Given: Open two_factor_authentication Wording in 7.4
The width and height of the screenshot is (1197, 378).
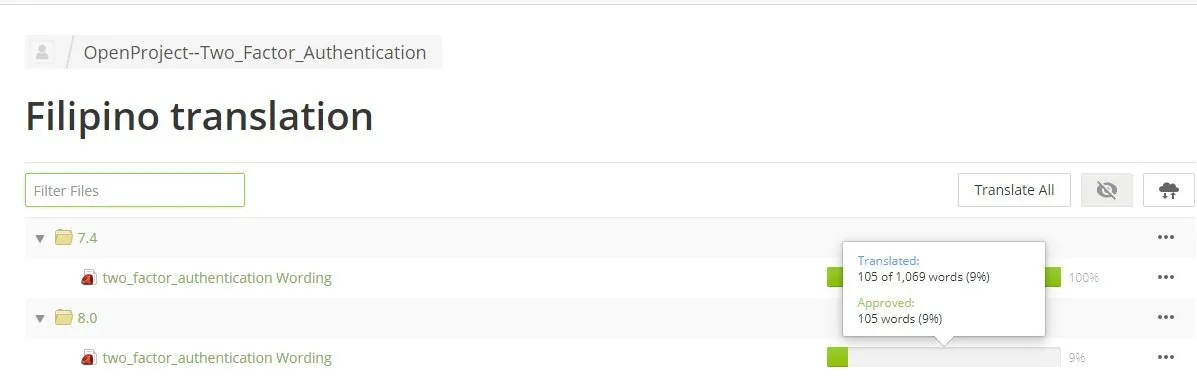Looking at the screenshot, I should [217, 277].
